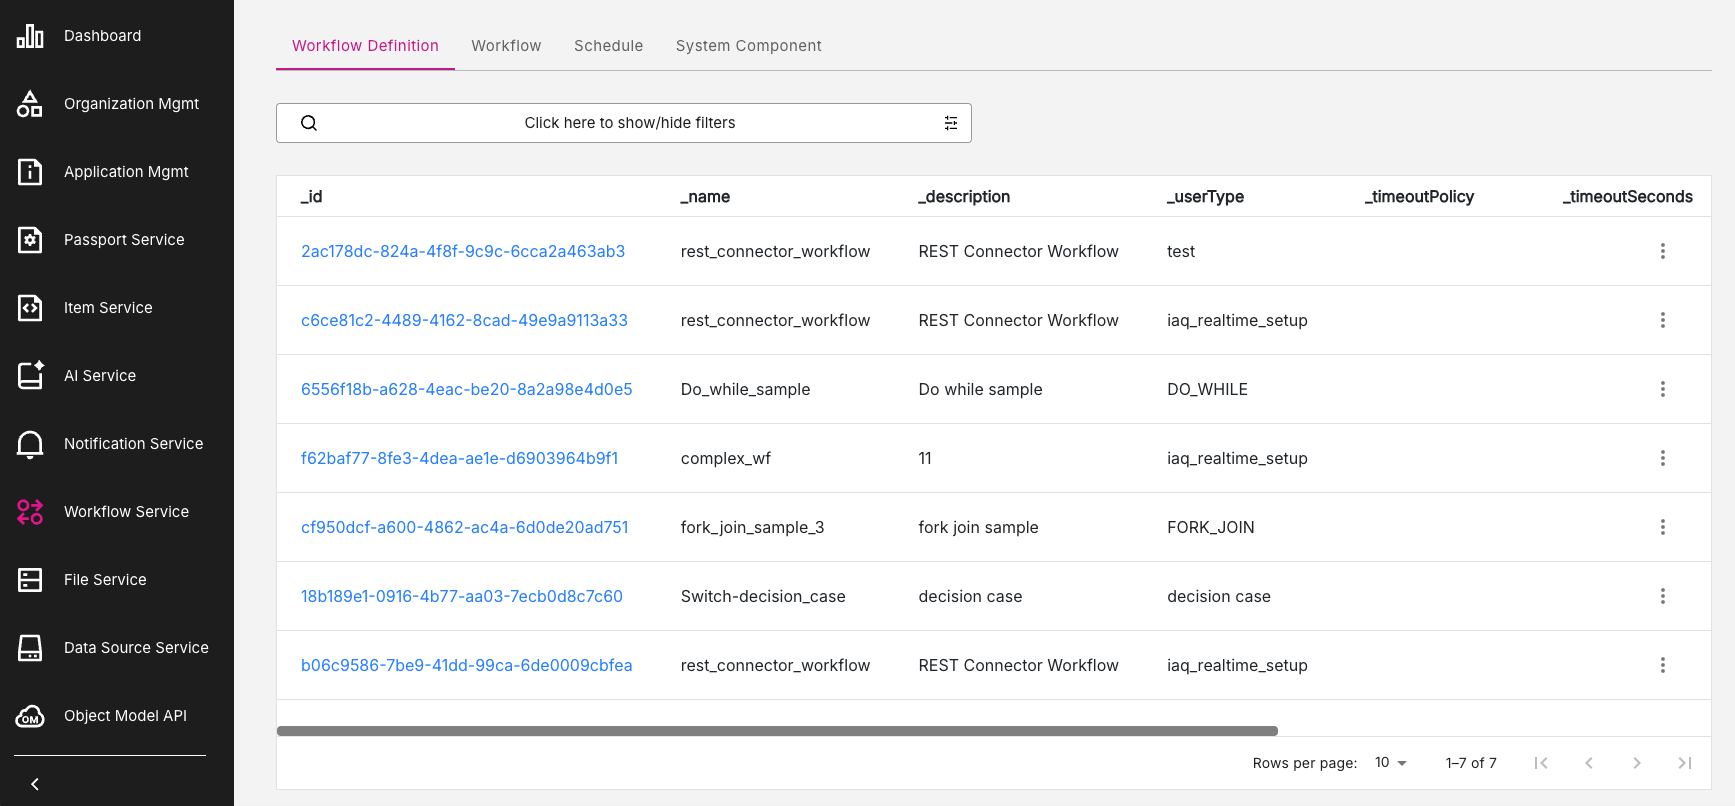The image size is (1735, 806).
Task: Open Organization Mgmt in the sidebar
Action: click(132, 104)
